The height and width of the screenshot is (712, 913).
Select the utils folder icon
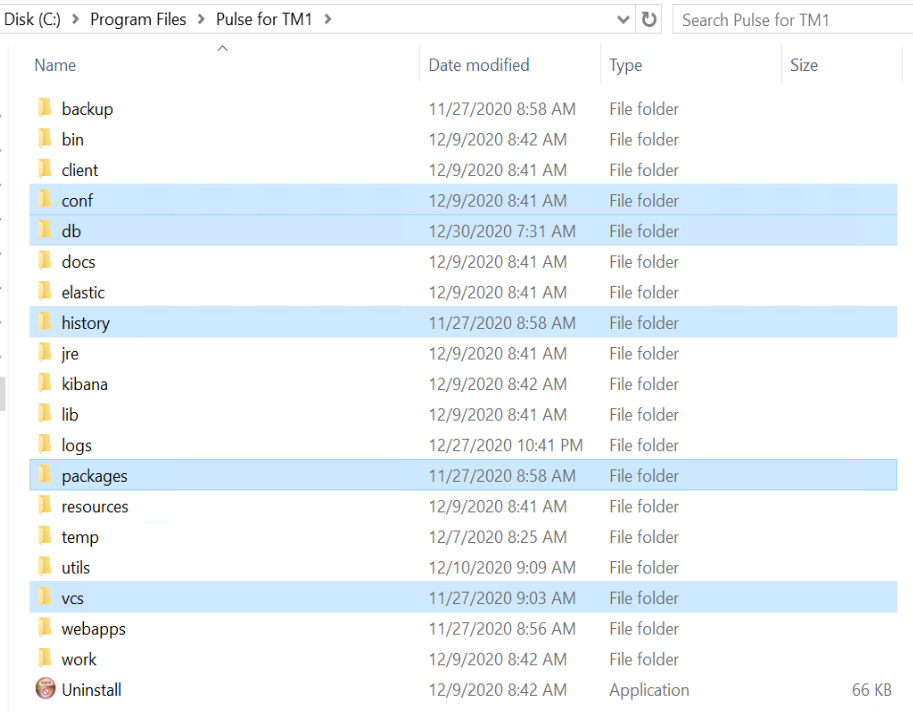coord(45,566)
